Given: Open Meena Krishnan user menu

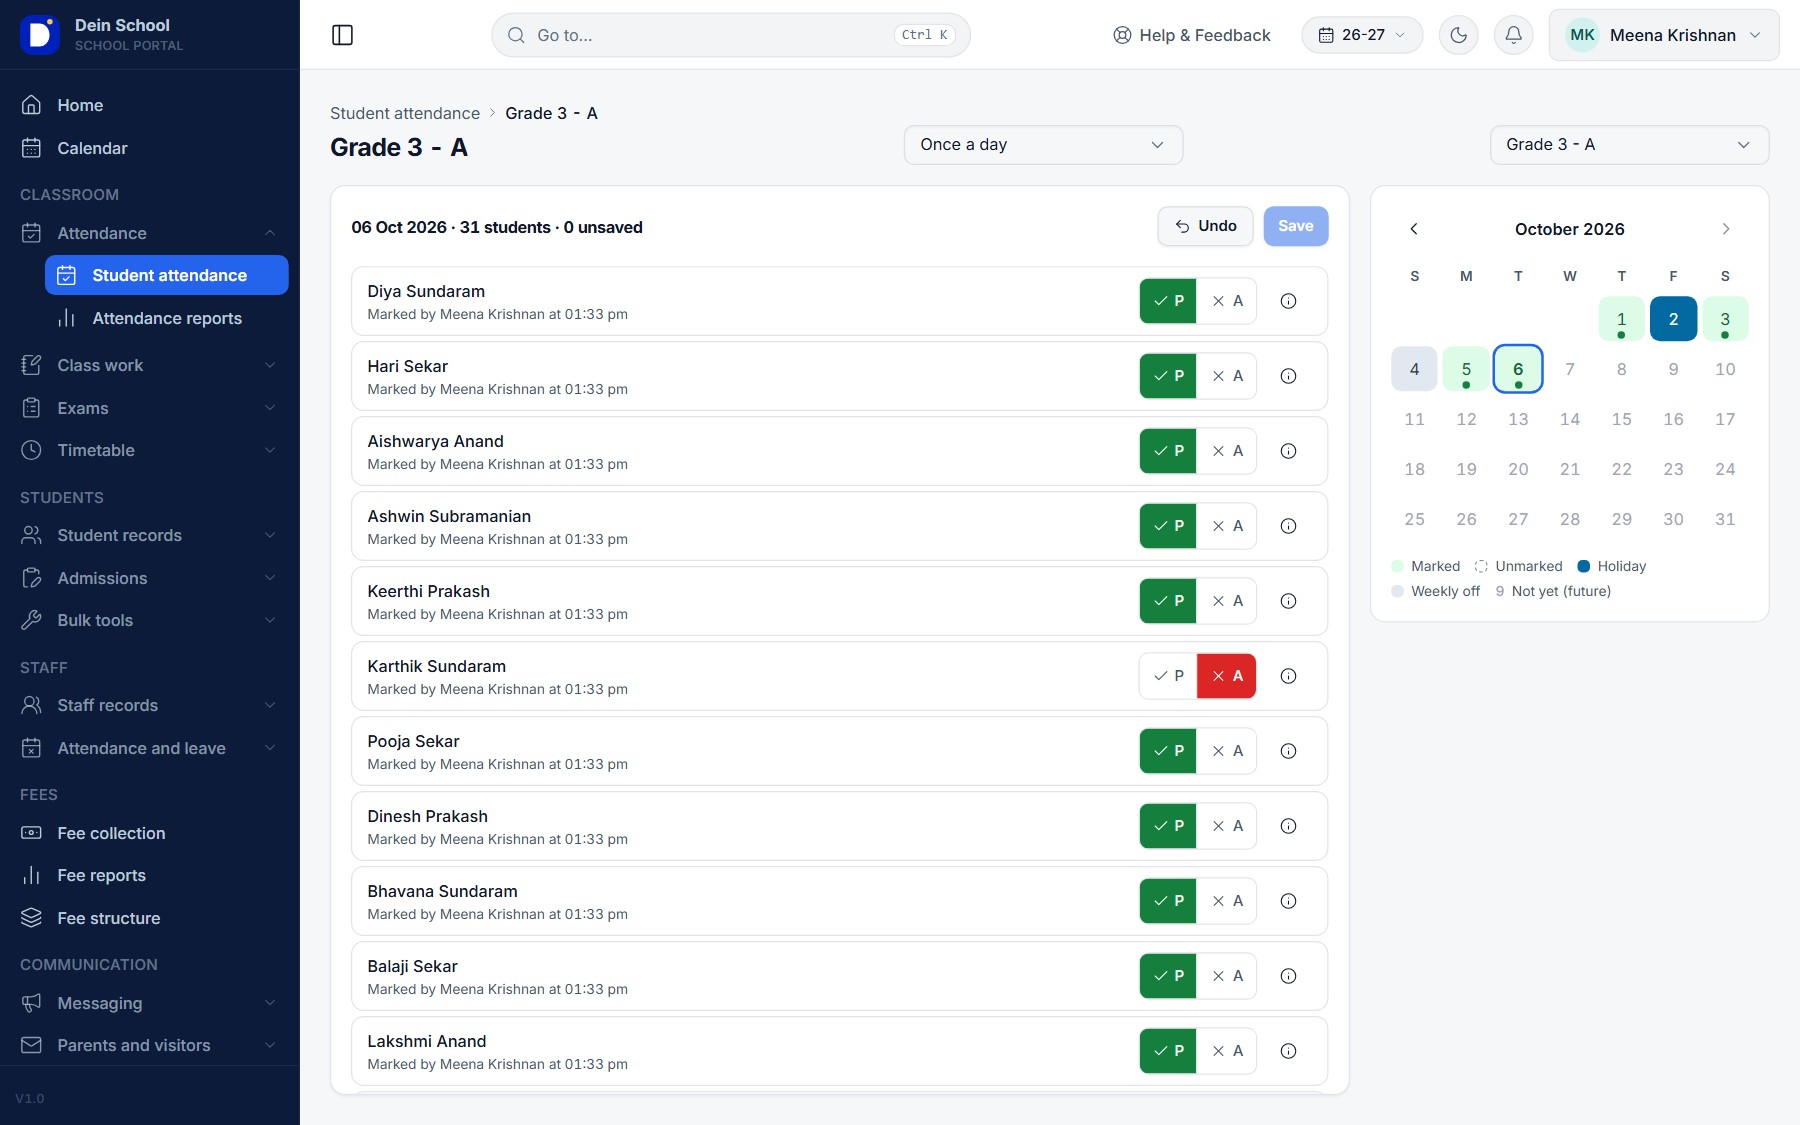Looking at the screenshot, I should [x=1664, y=35].
